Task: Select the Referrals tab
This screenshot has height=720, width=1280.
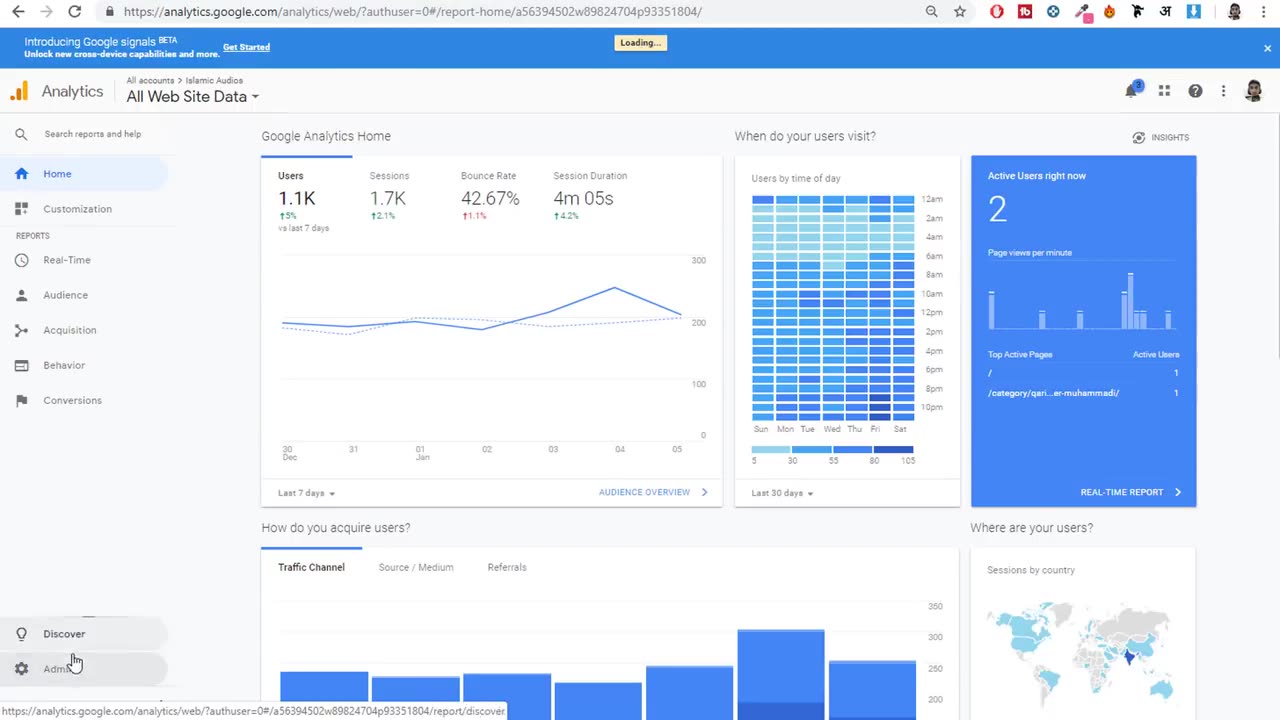Action: coord(507,567)
